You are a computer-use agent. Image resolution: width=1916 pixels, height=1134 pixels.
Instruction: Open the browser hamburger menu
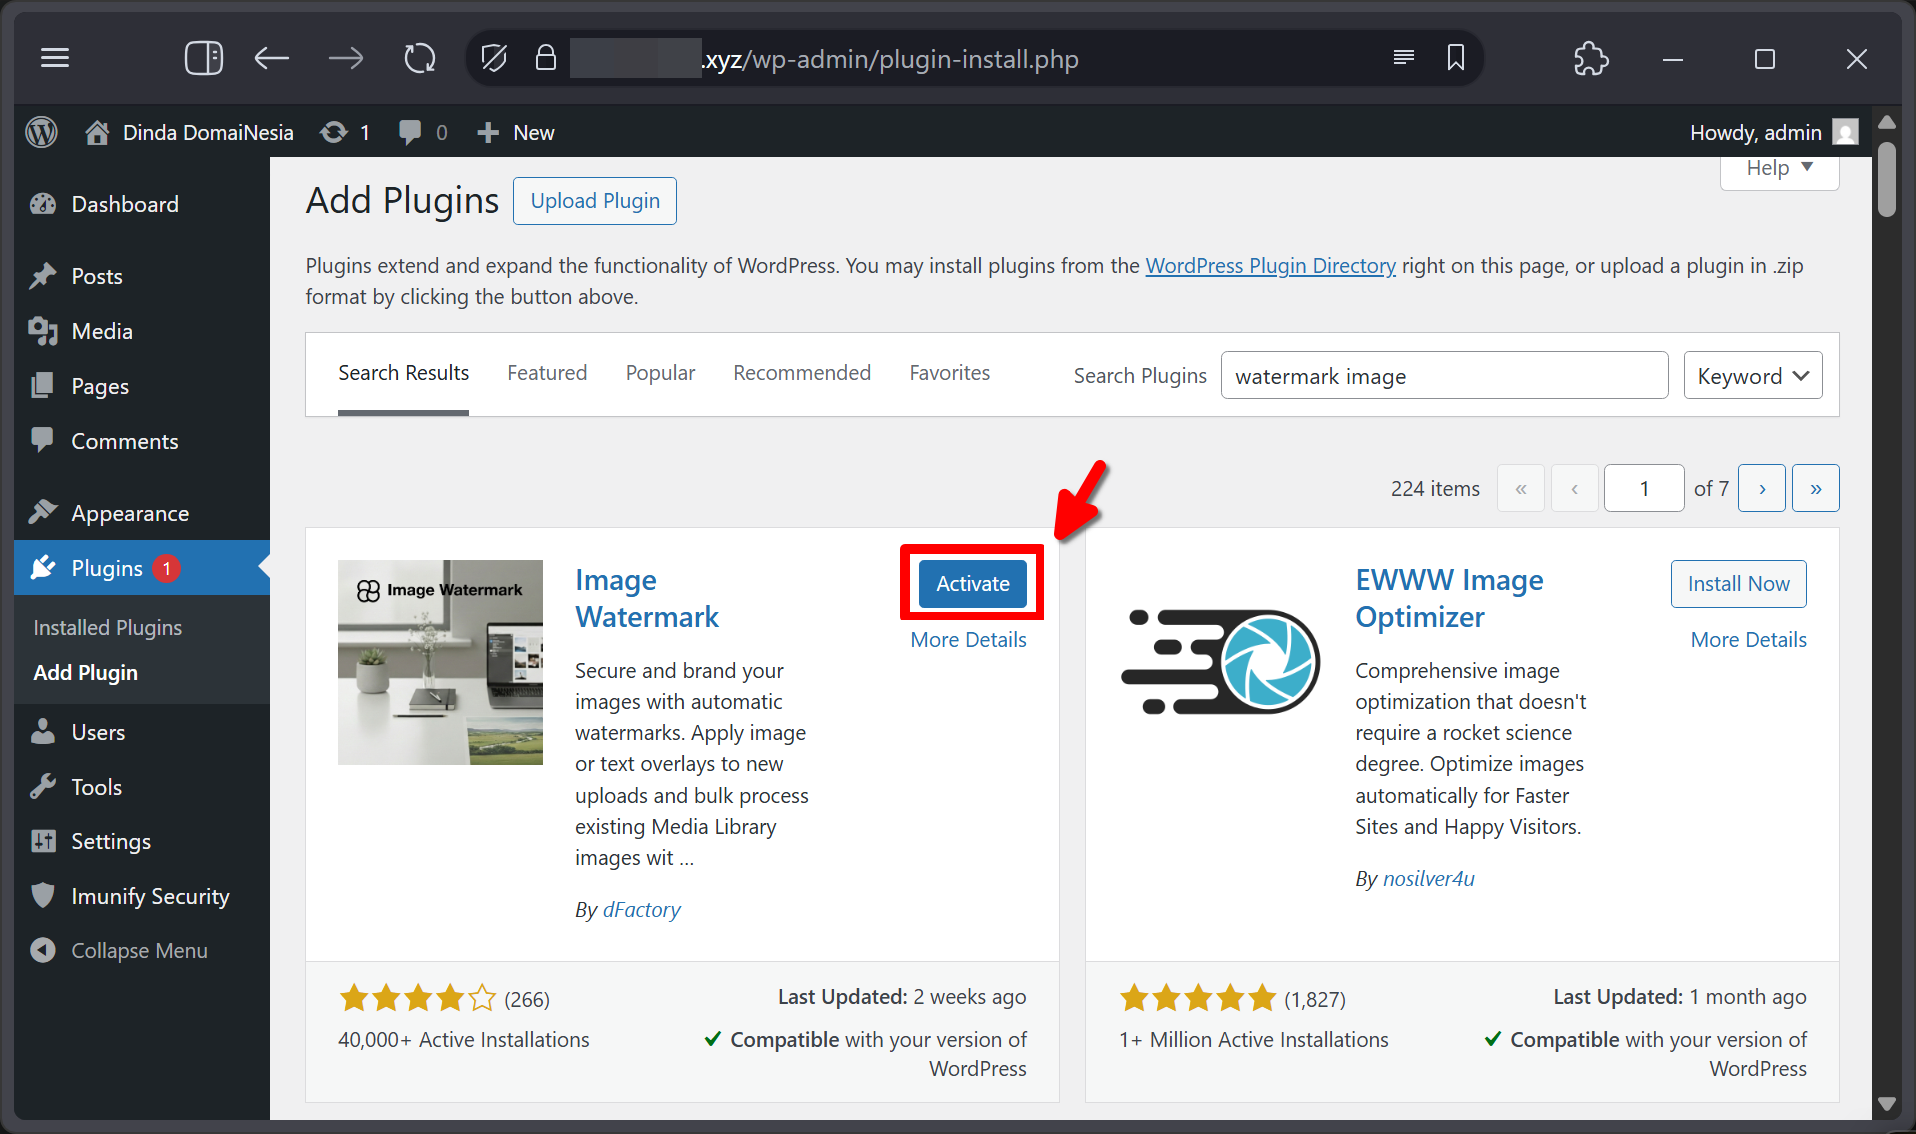click(55, 59)
